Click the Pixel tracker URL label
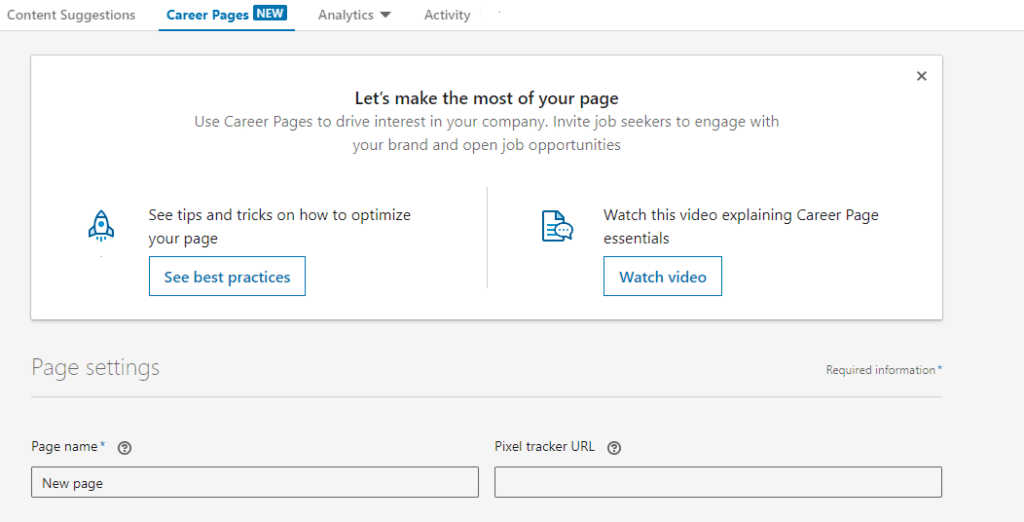The height and width of the screenshot is (522, 1024). [545, 447]
